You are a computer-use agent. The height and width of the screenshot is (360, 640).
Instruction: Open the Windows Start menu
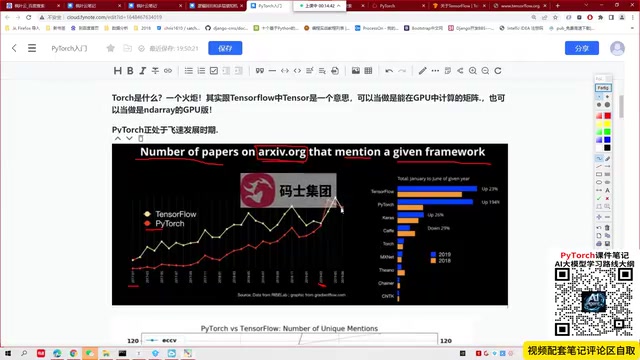coord(7,353)
